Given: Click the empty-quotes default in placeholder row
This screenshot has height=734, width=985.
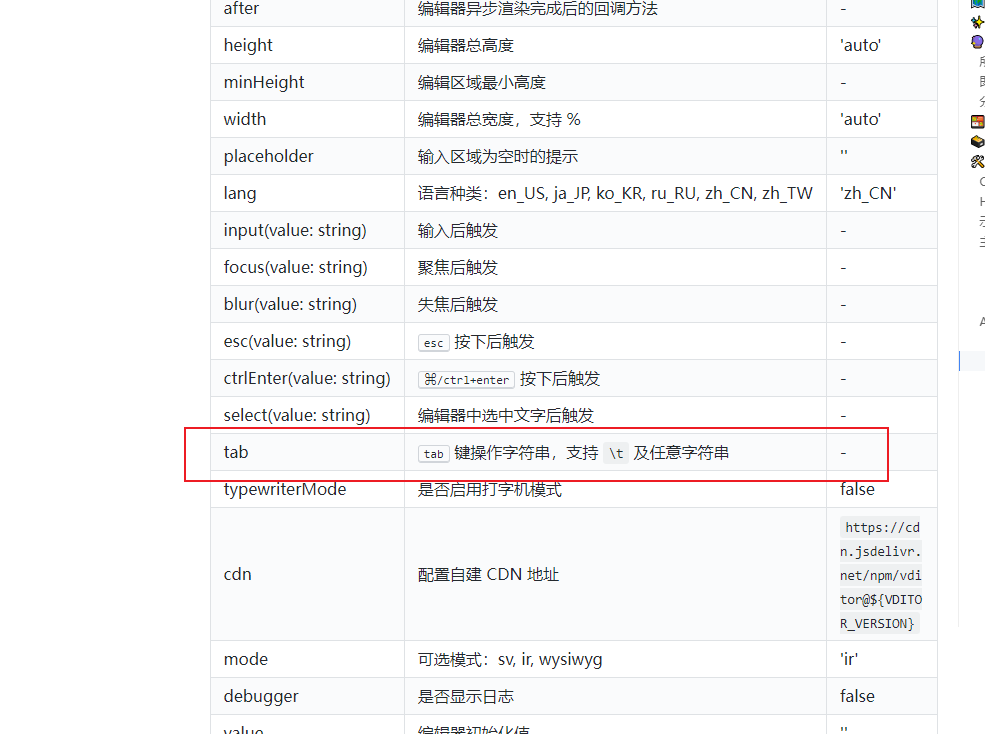Looking at the screenshot, I should 844,154.
